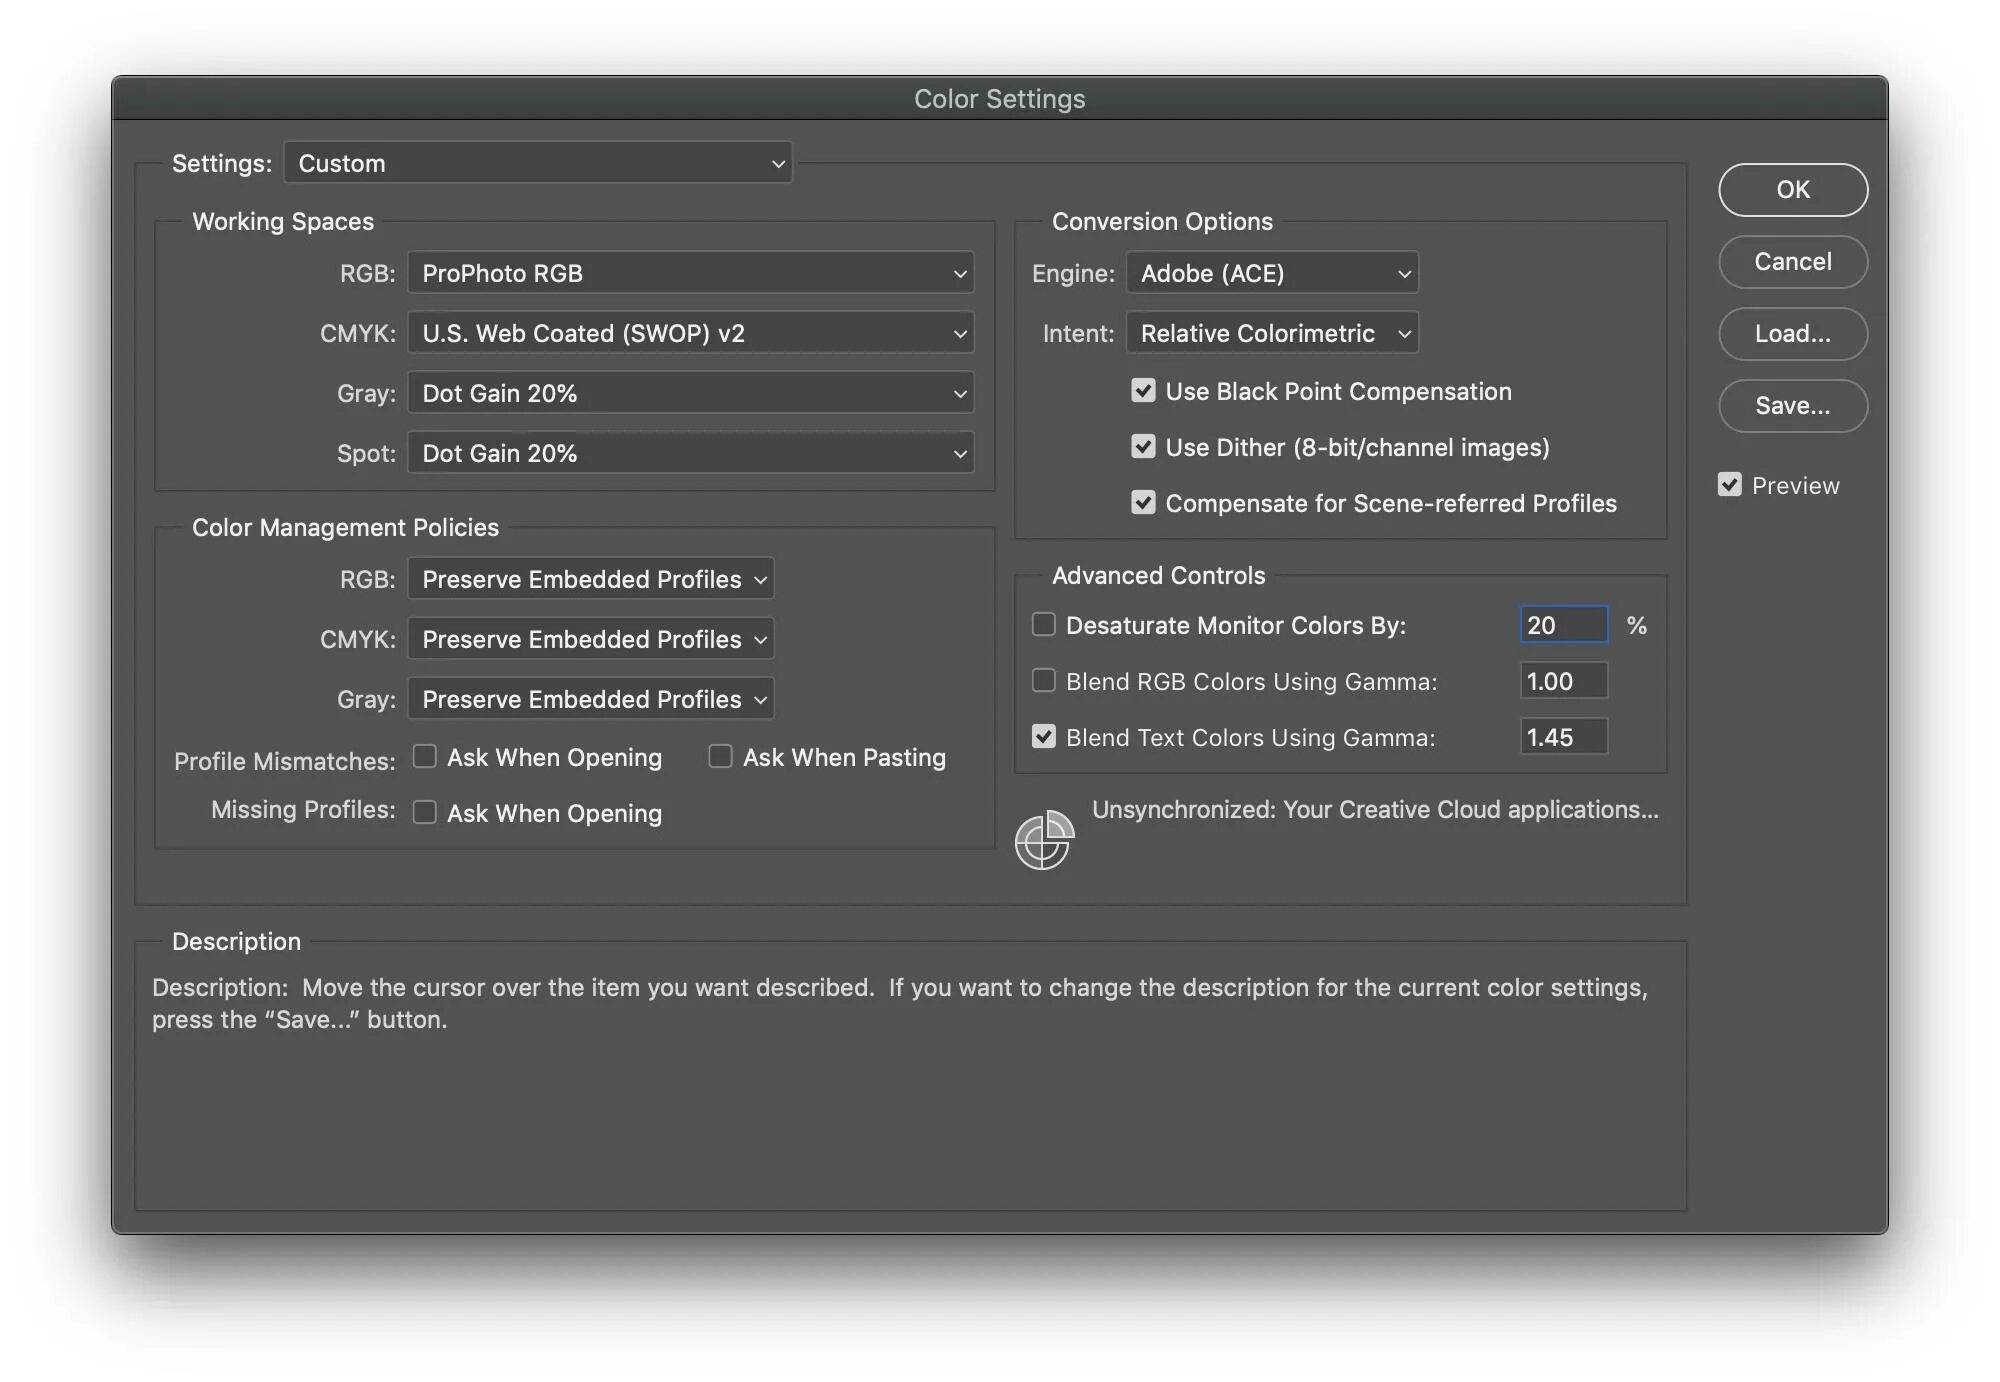Expand the CMYK working space menu
The height and width of the screenshot is (1382, 2000).
[690, 333]
